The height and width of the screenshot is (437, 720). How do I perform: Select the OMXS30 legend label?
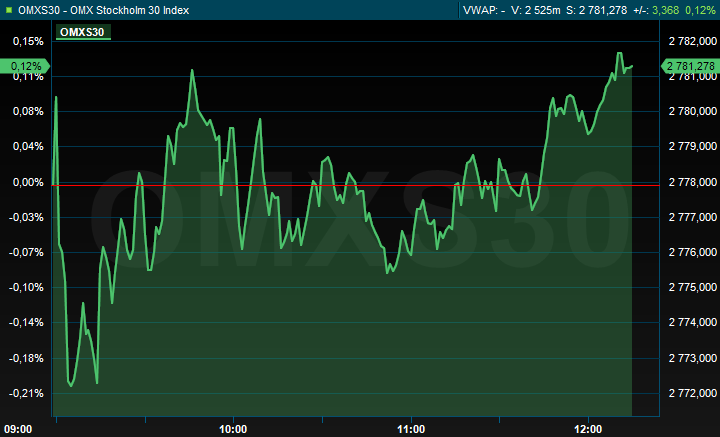pos(81,32)
